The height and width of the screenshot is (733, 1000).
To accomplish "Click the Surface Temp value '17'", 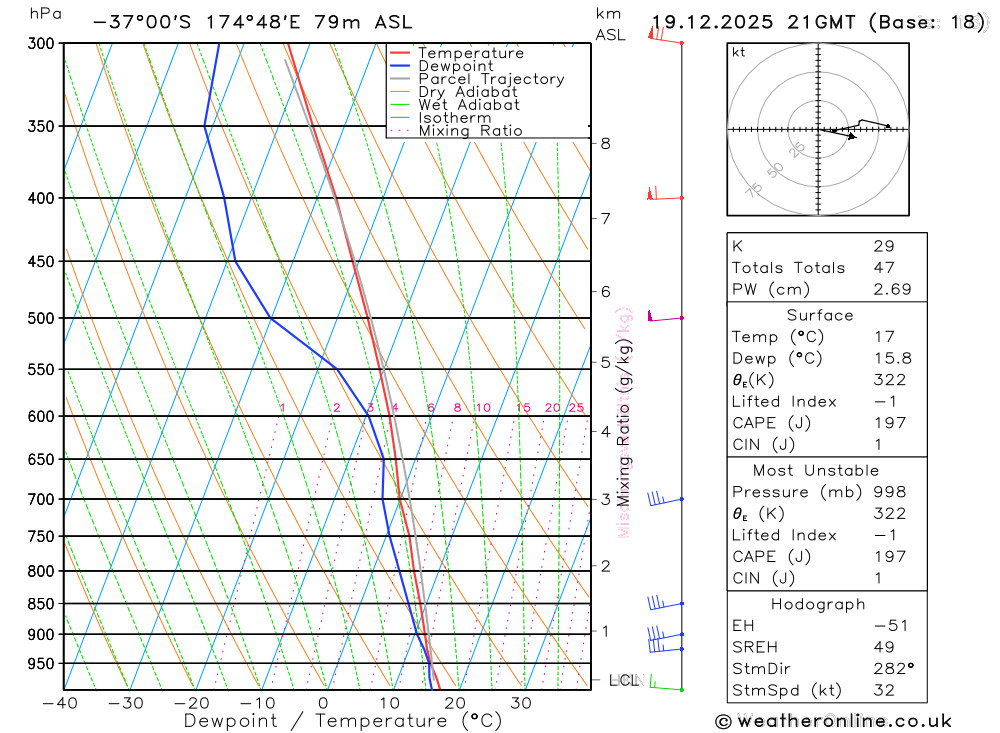I will [884, 337].
